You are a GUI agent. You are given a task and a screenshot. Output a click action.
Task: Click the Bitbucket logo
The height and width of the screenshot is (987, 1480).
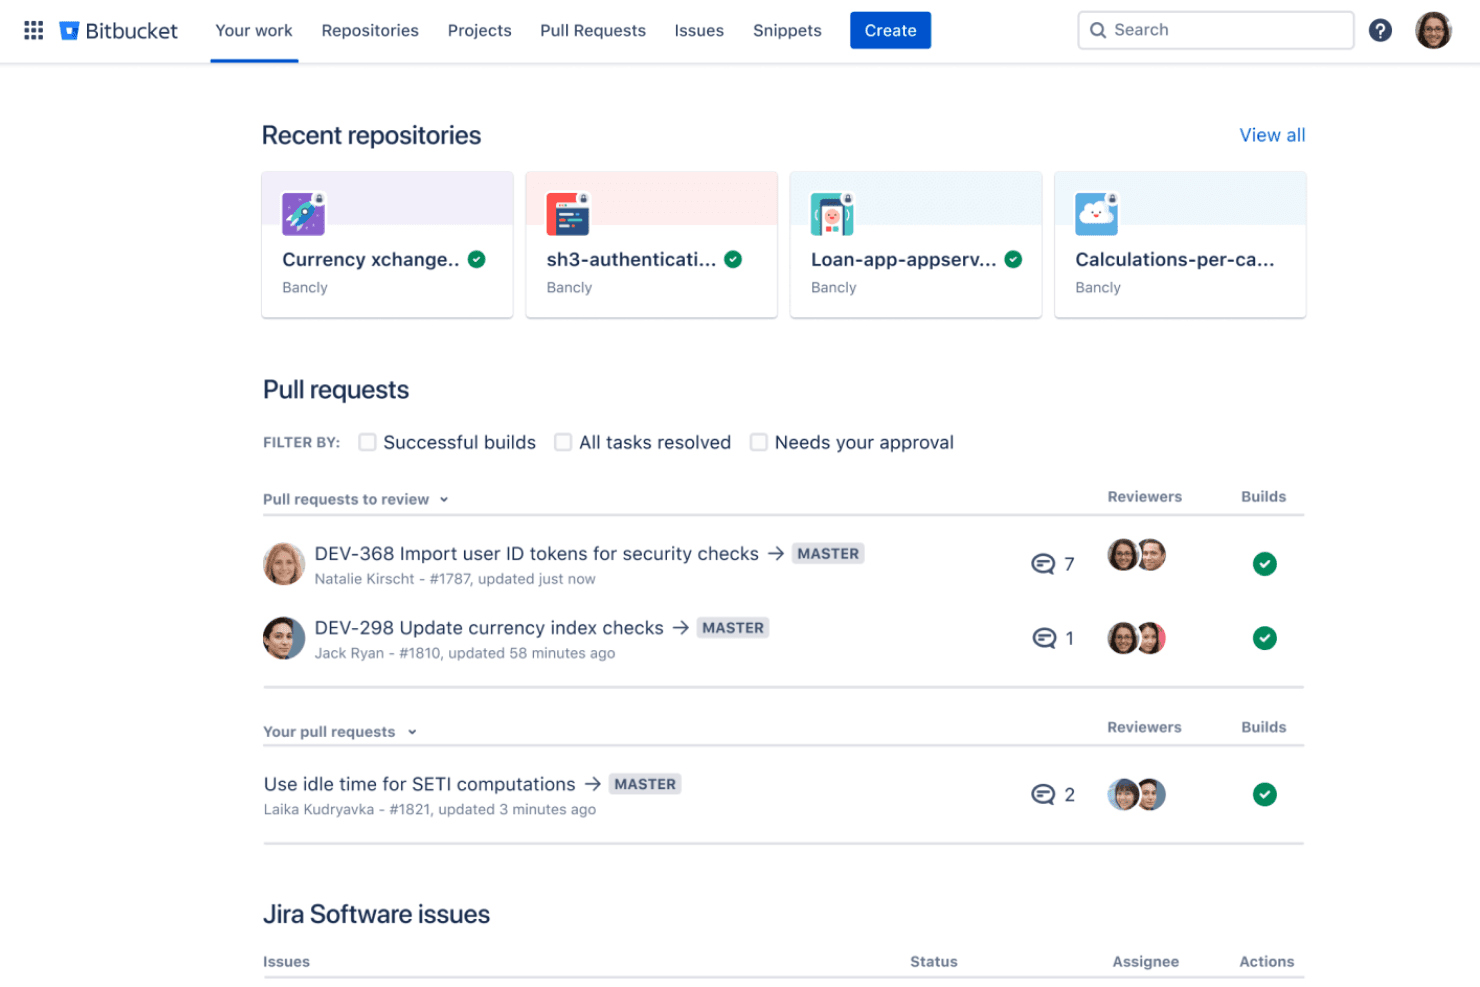118,31
